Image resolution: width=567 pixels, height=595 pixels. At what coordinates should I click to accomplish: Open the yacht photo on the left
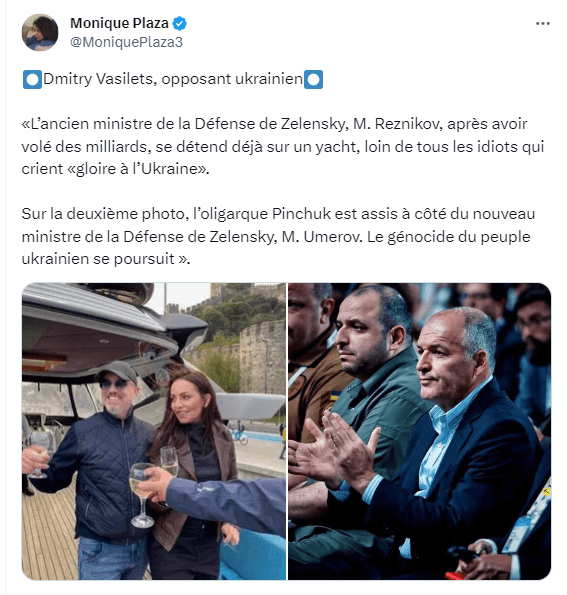coord(154,431)
